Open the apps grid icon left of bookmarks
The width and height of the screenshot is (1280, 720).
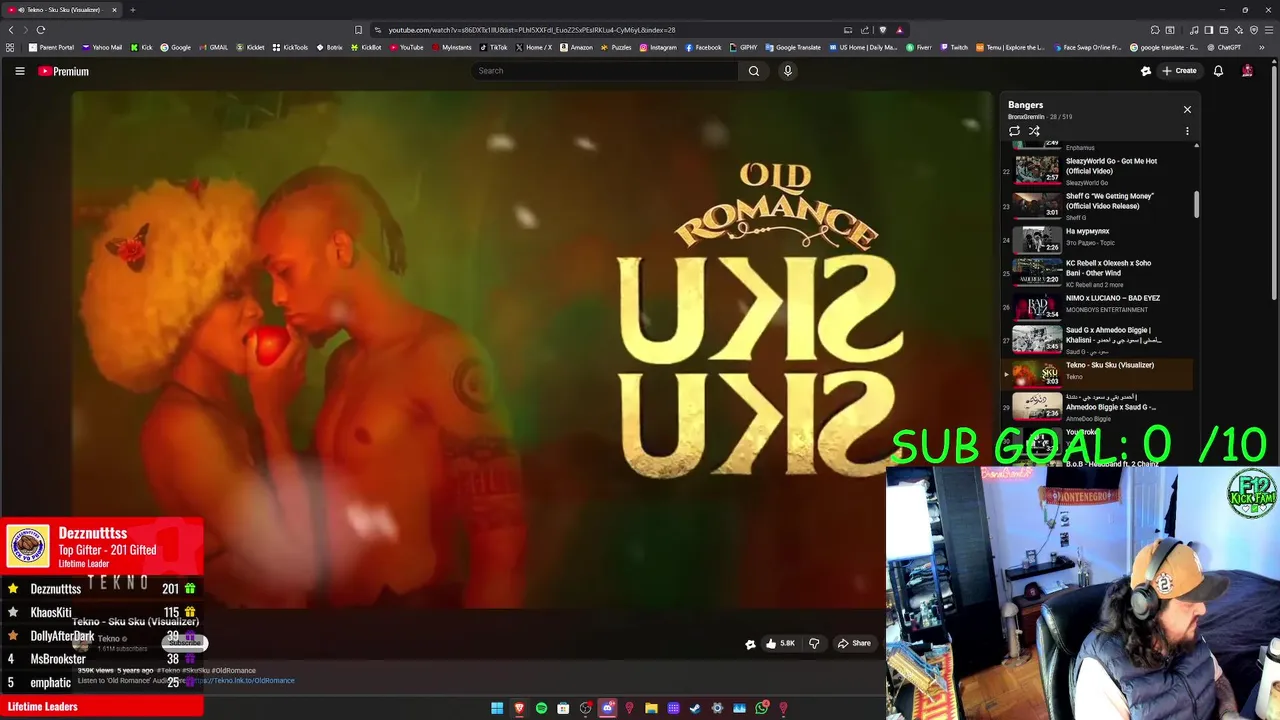(x=10, y=47)
